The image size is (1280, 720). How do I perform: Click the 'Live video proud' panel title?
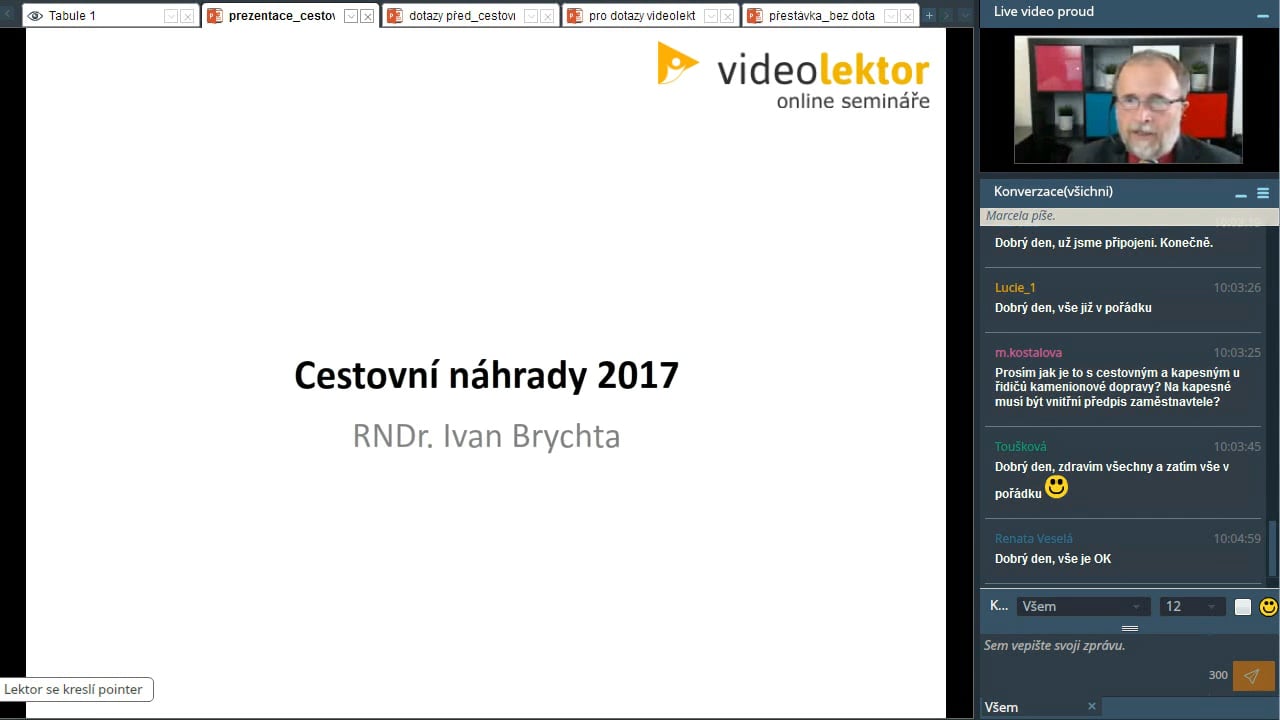click(1044, 12)
